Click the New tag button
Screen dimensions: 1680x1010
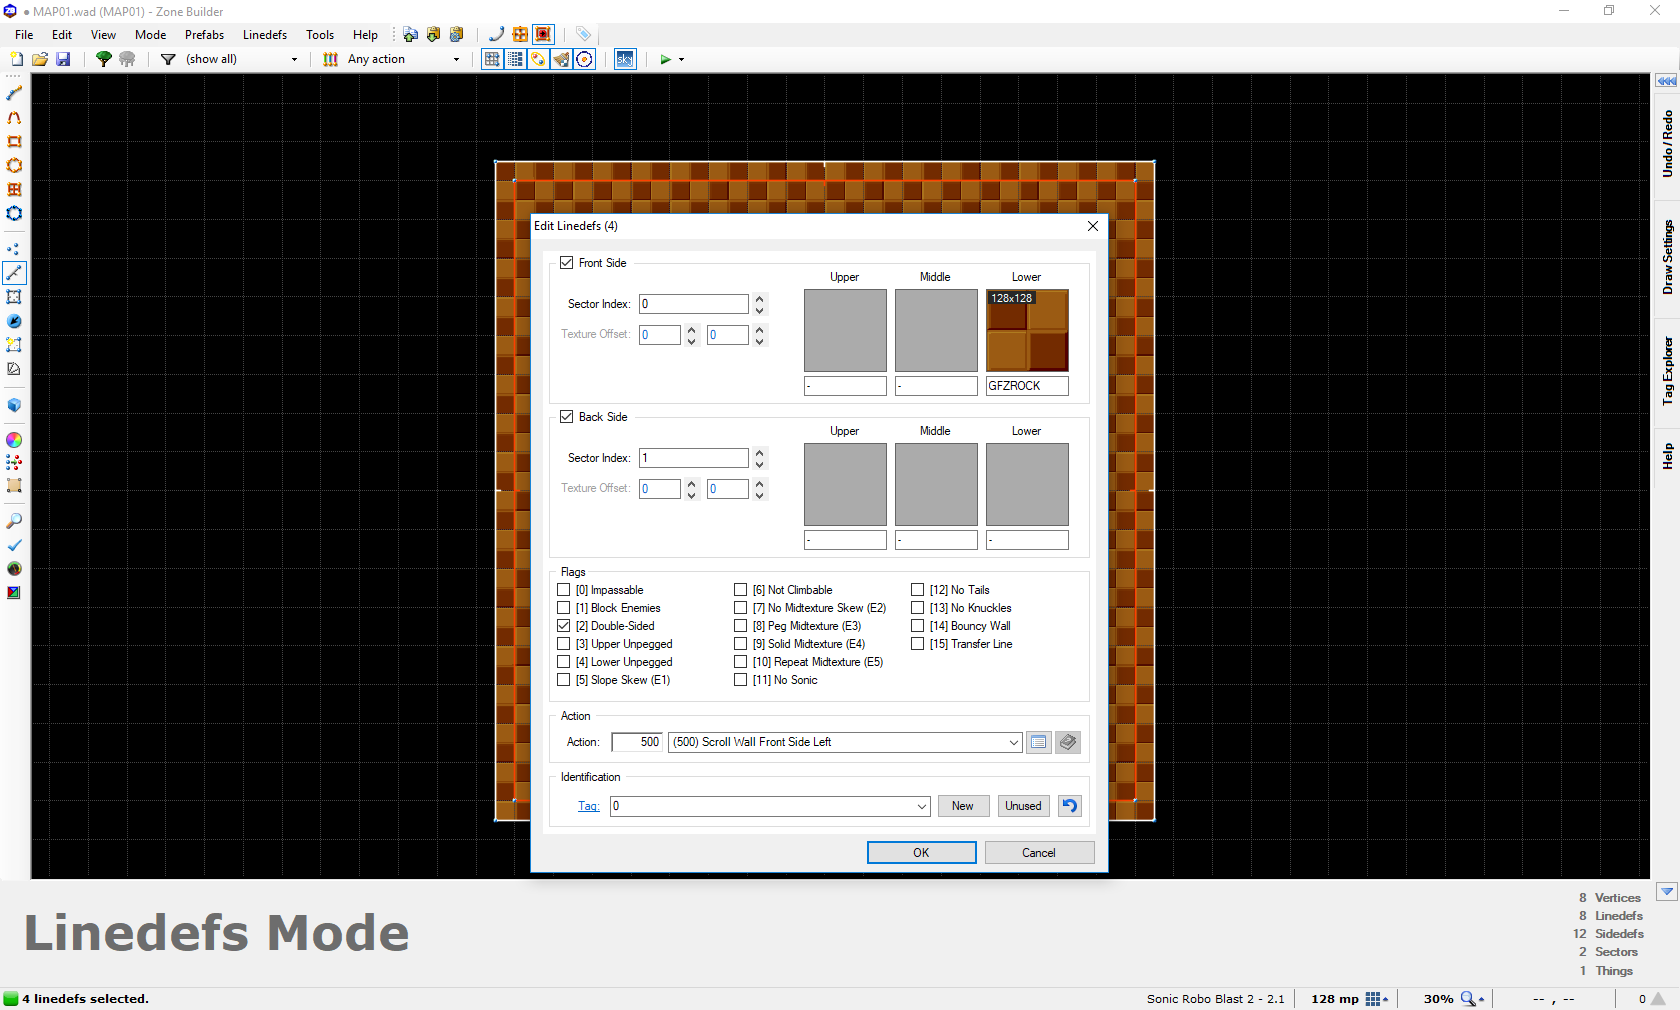[963, 806]
